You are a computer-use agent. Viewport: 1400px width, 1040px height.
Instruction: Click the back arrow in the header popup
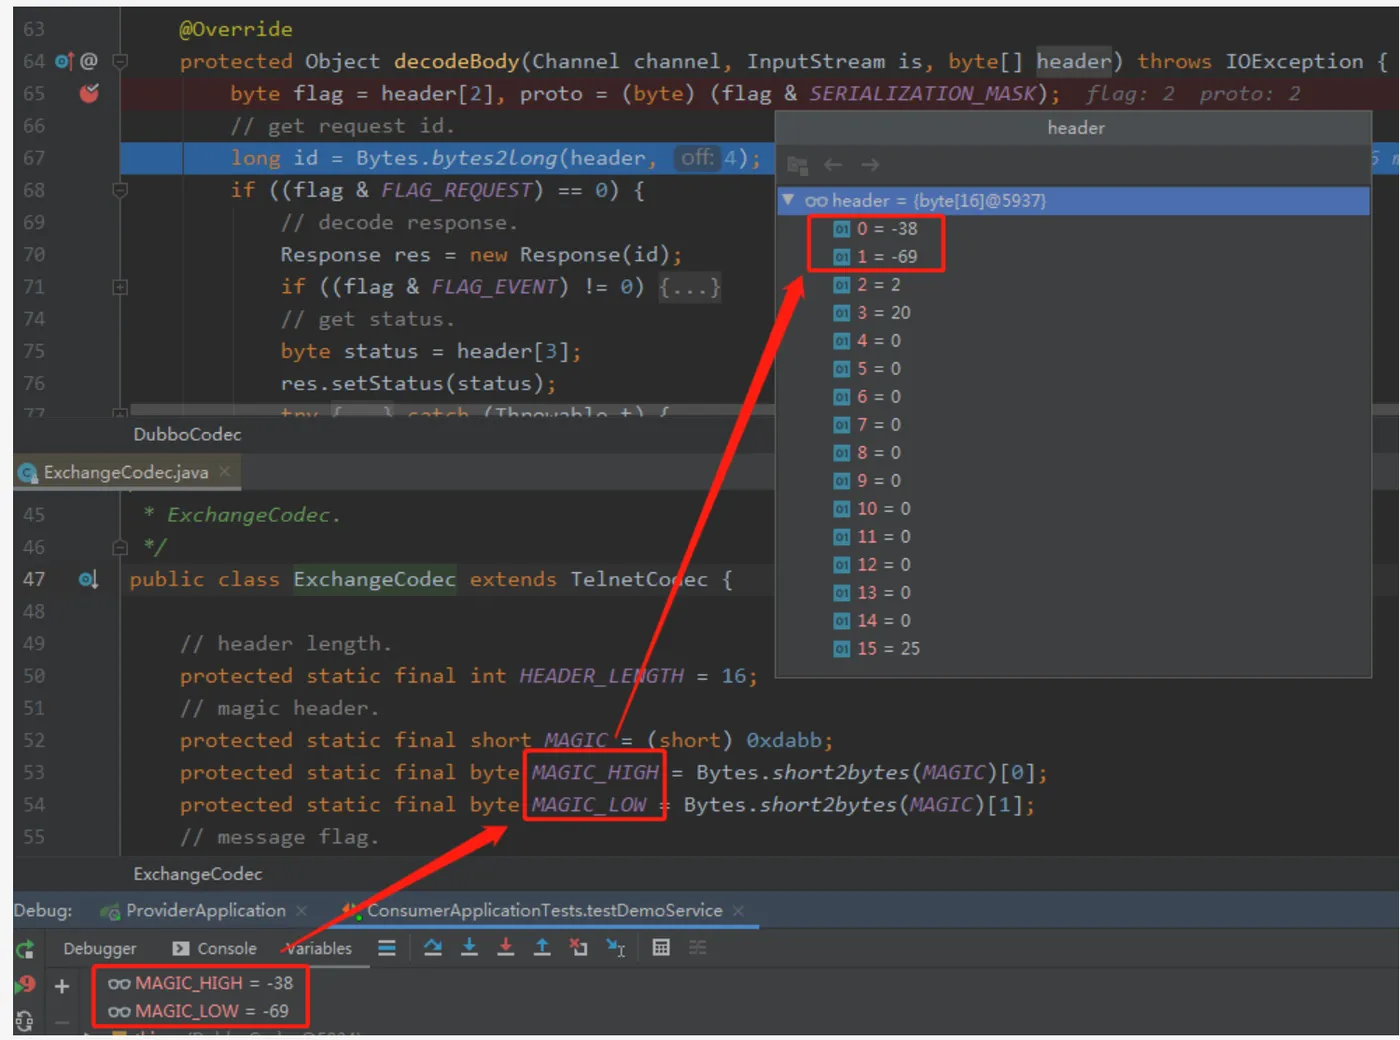tap(833, 164)
